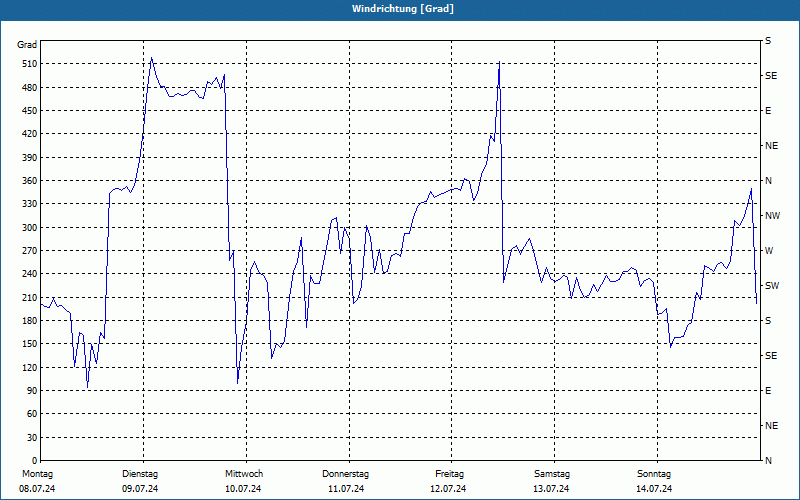Click the 'Samstag' day label

(552, 474)
